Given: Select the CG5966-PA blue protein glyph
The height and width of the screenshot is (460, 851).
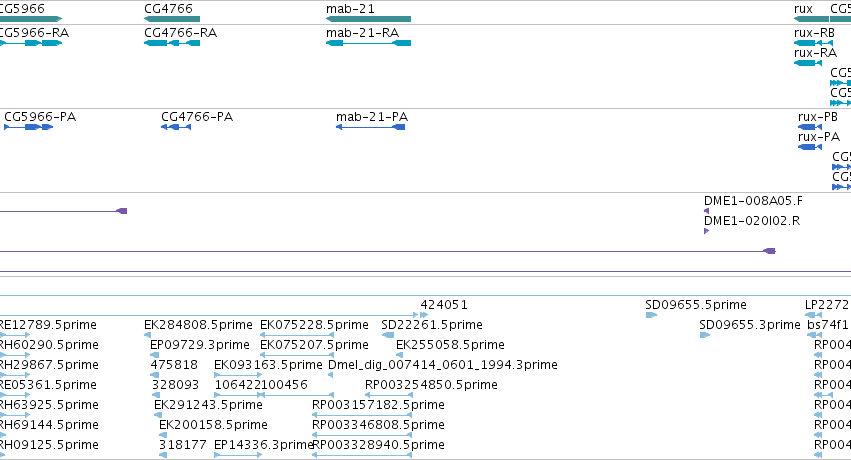Looking at the screenshot, I should tap(28, 127).
